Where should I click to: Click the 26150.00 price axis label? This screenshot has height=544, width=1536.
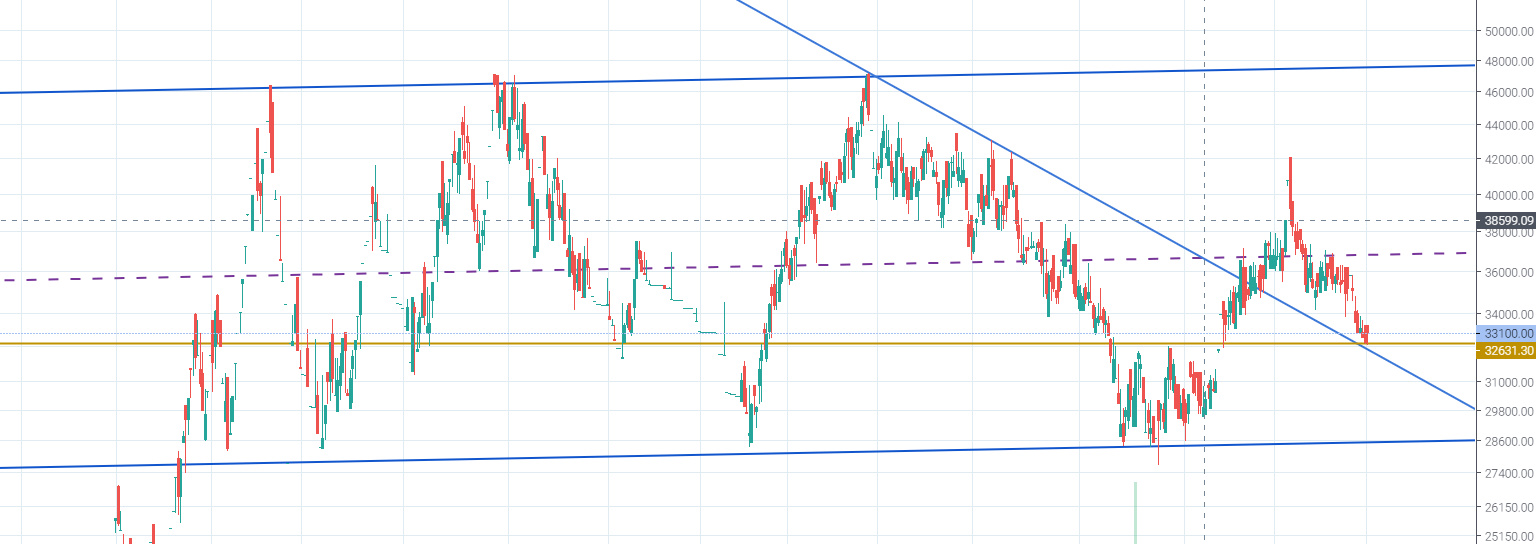click(1509, 507)
